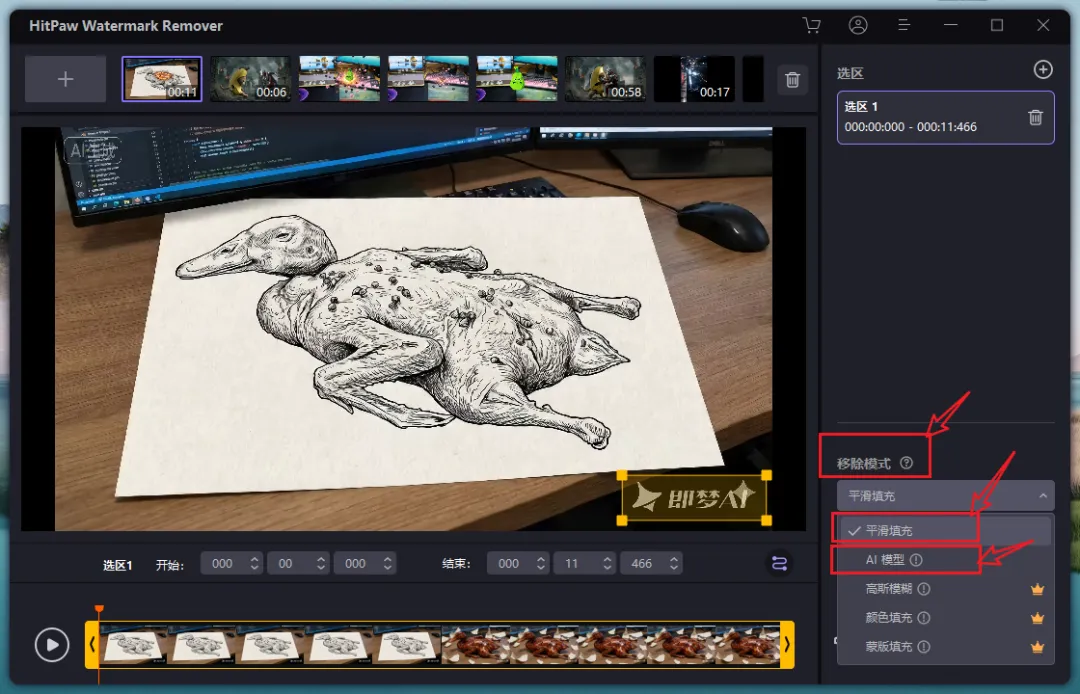The height and width of the screenshot is (694, 1080).
Task: Click the purple loop icon beside time fields
Action: [x=779, y=563]
